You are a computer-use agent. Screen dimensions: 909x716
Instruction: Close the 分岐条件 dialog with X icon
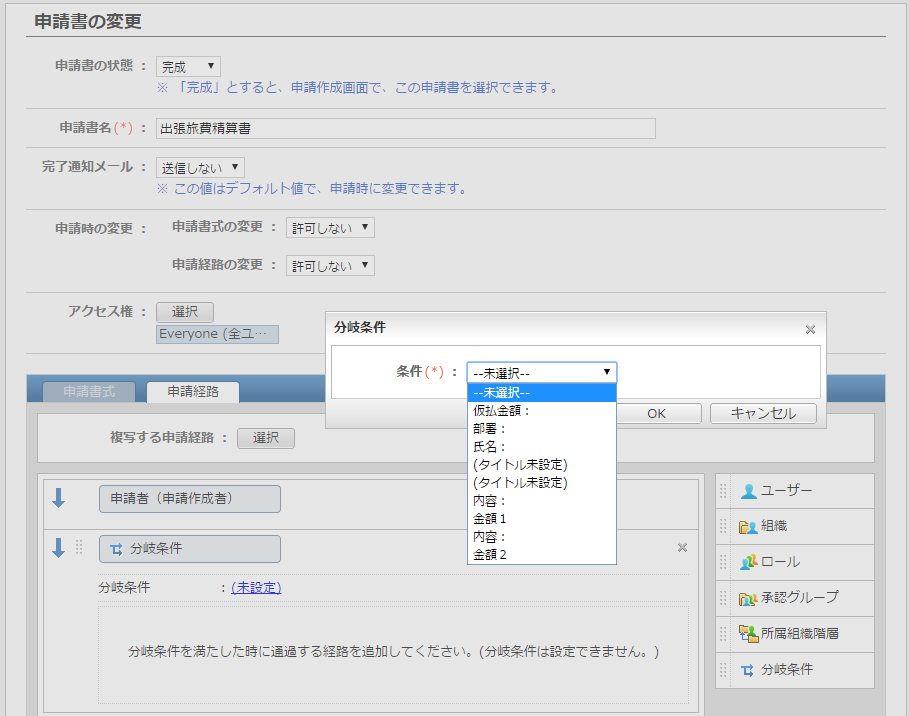coord(810,329)
